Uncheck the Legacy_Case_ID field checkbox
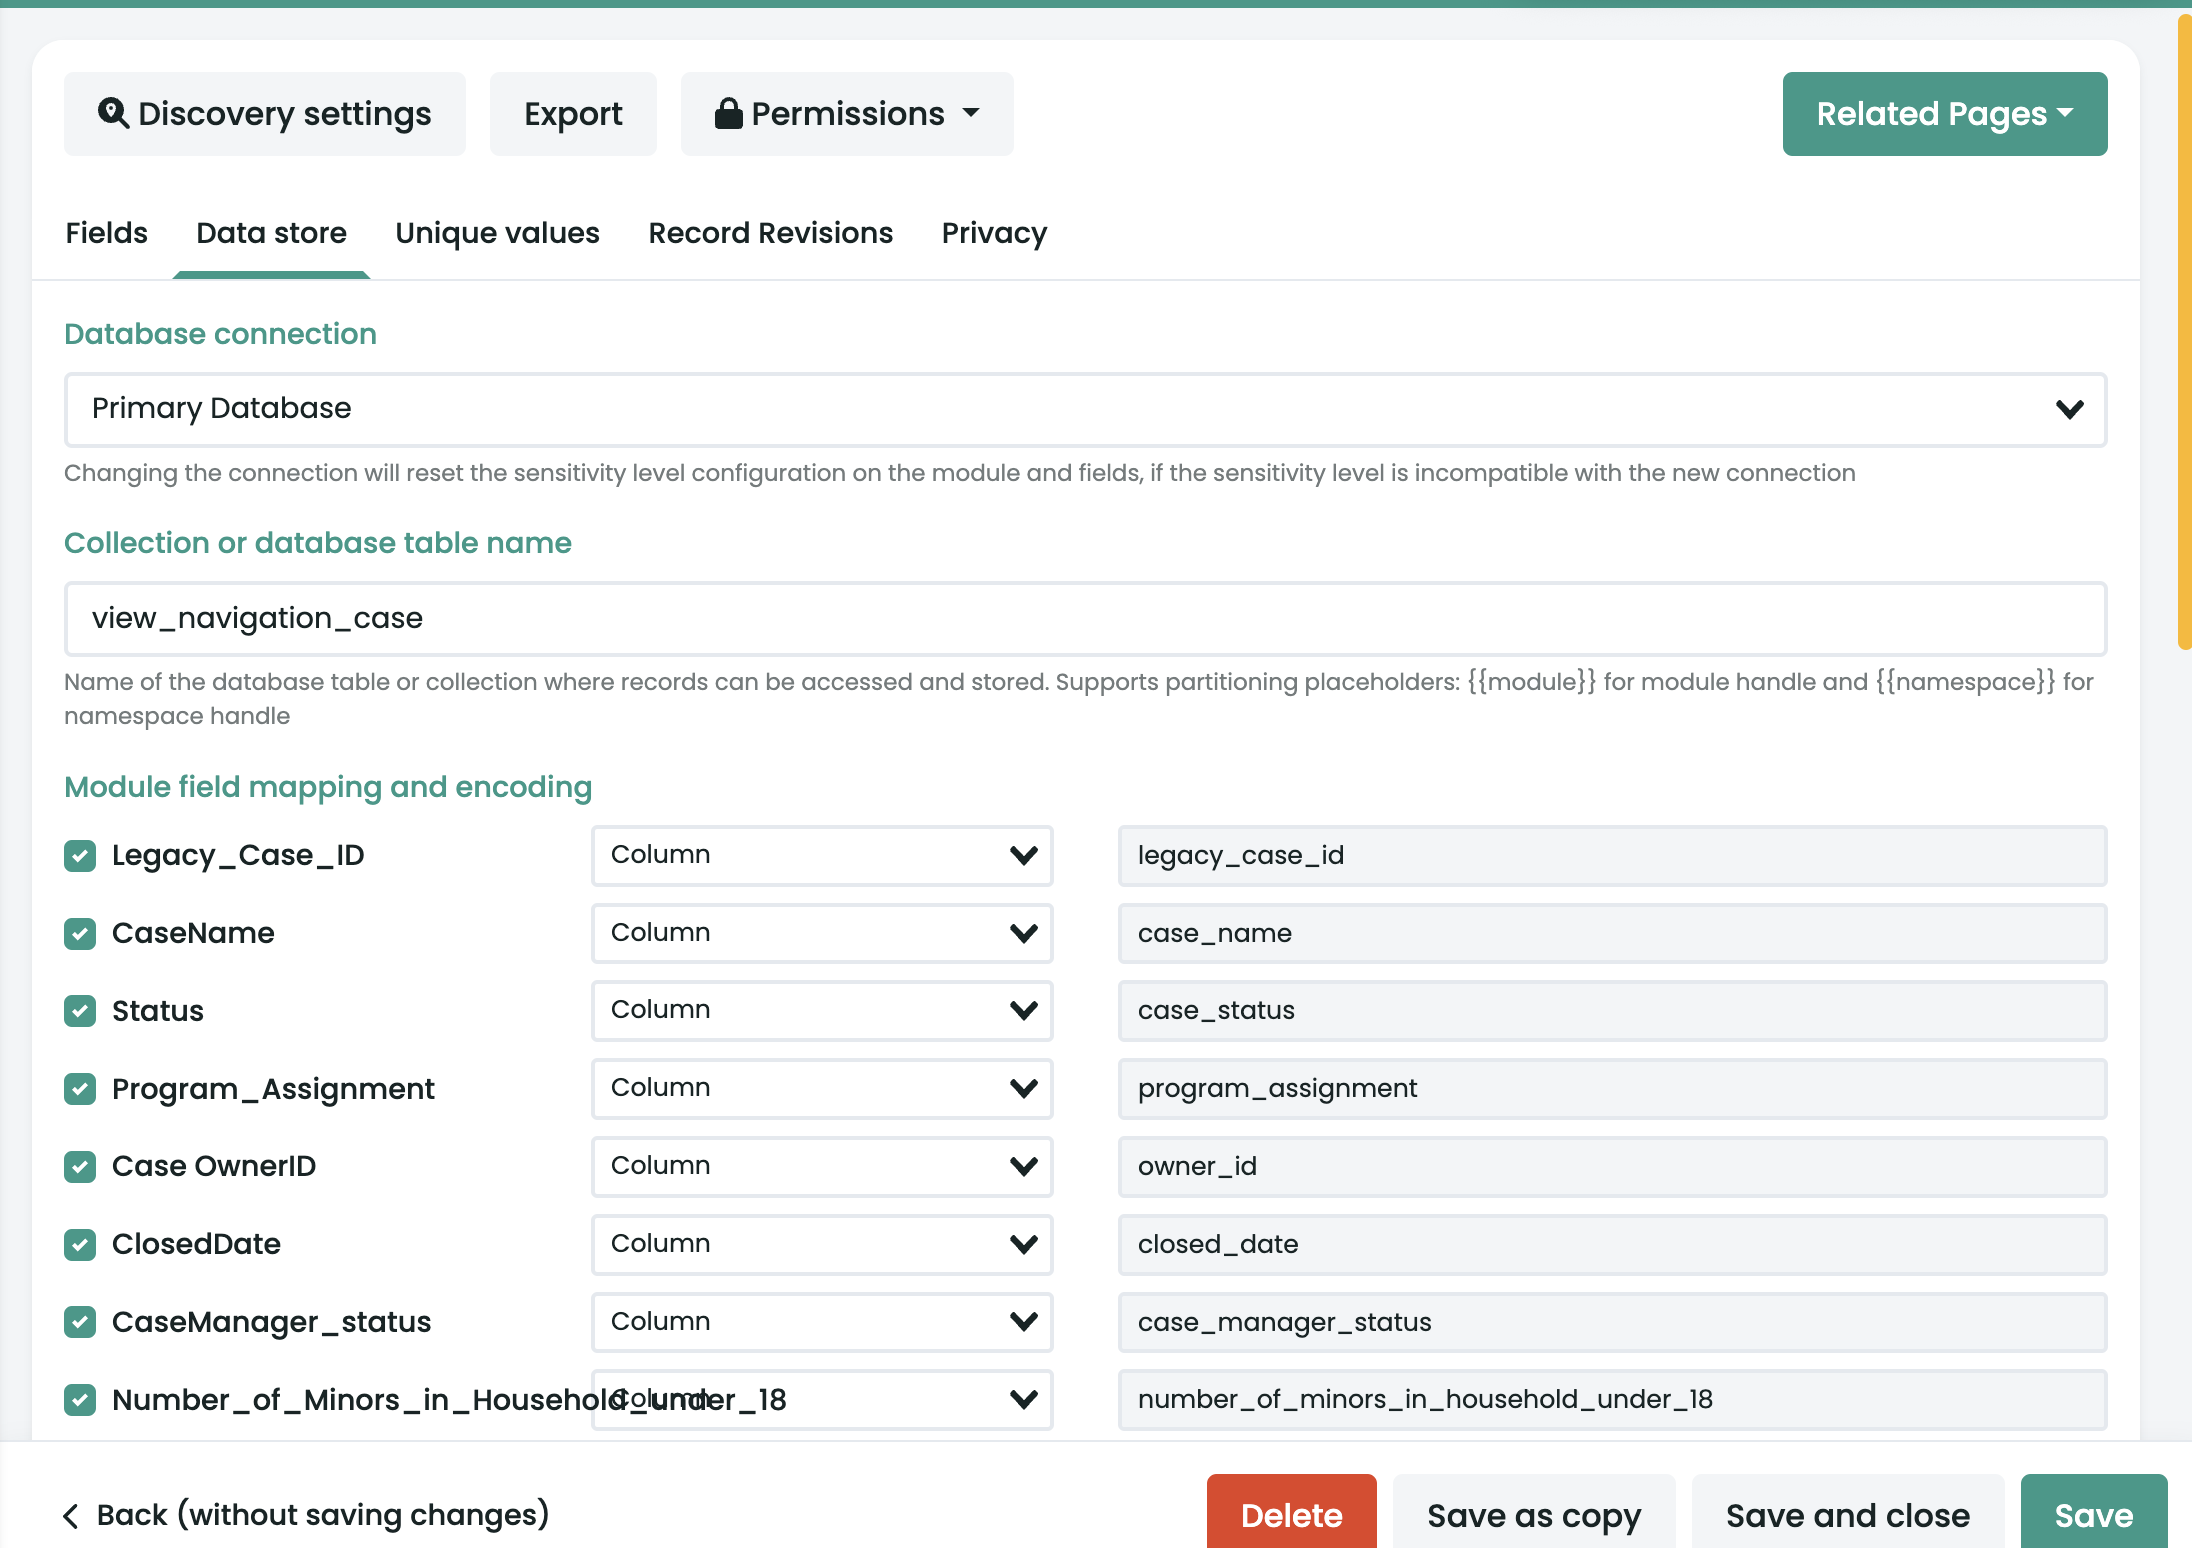Viewport: 2192px width, 1548px height. 80,856
